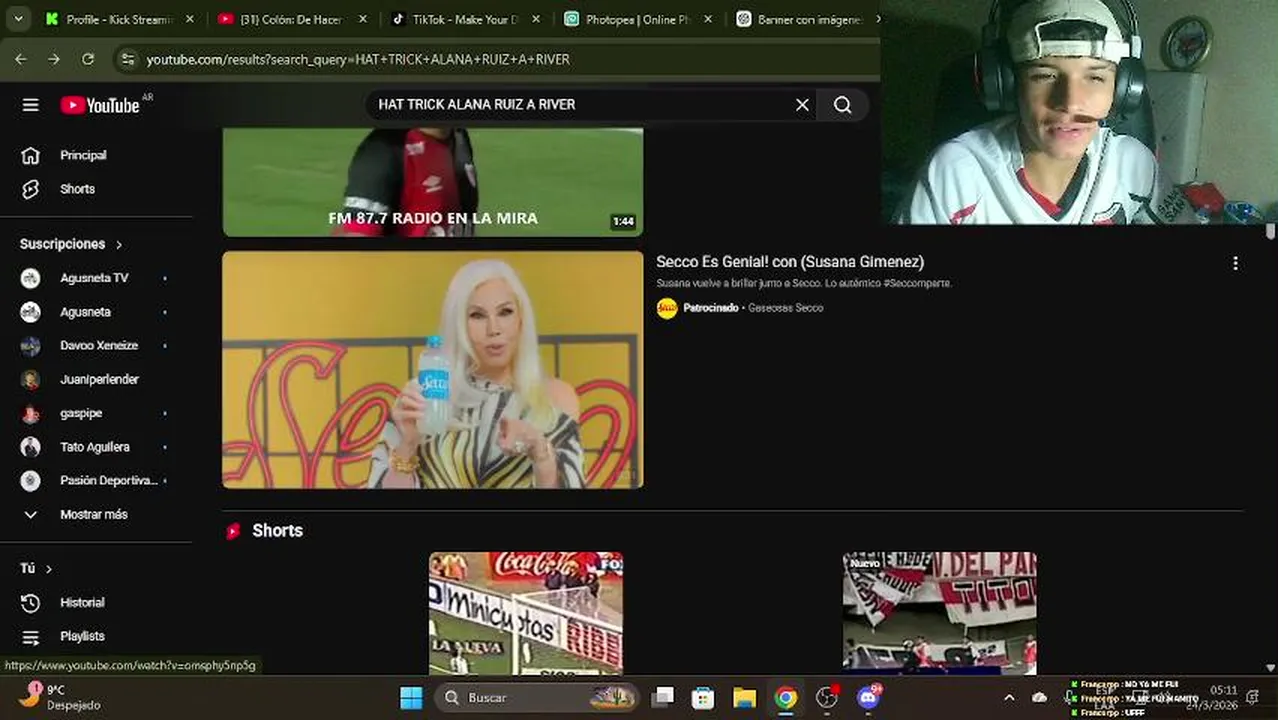Open the Secco Susana Gimenez ad thumbnail
This screenshot has height=720, width=1278.
432,370
